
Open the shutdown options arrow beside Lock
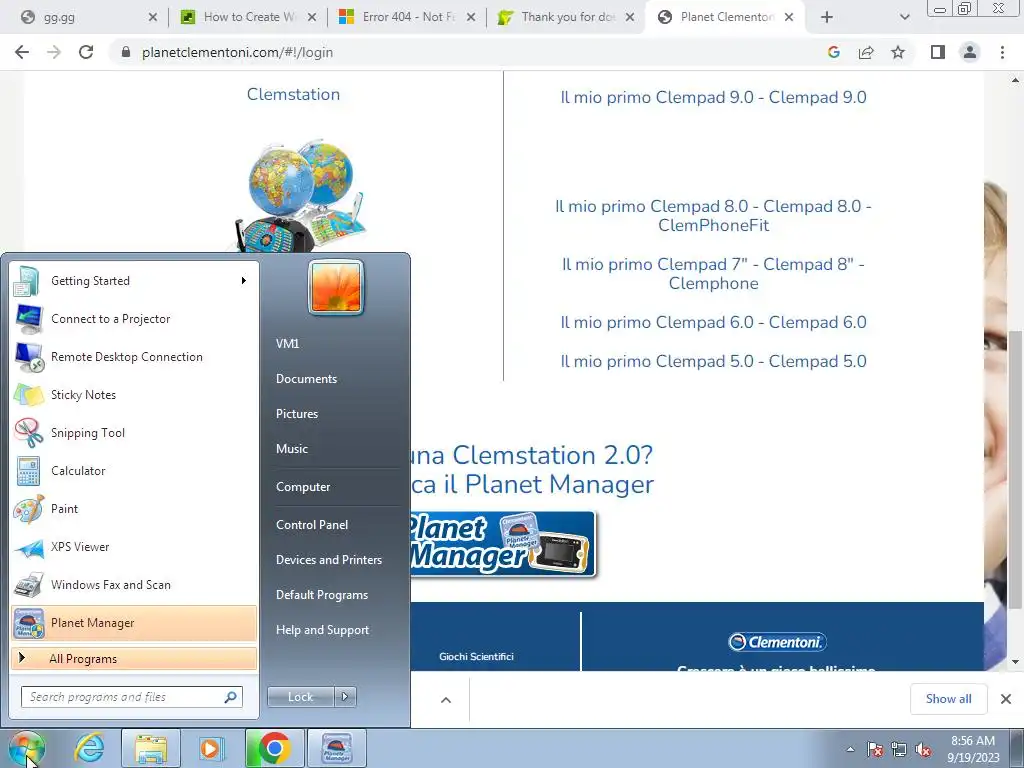(x=345, y=697)
